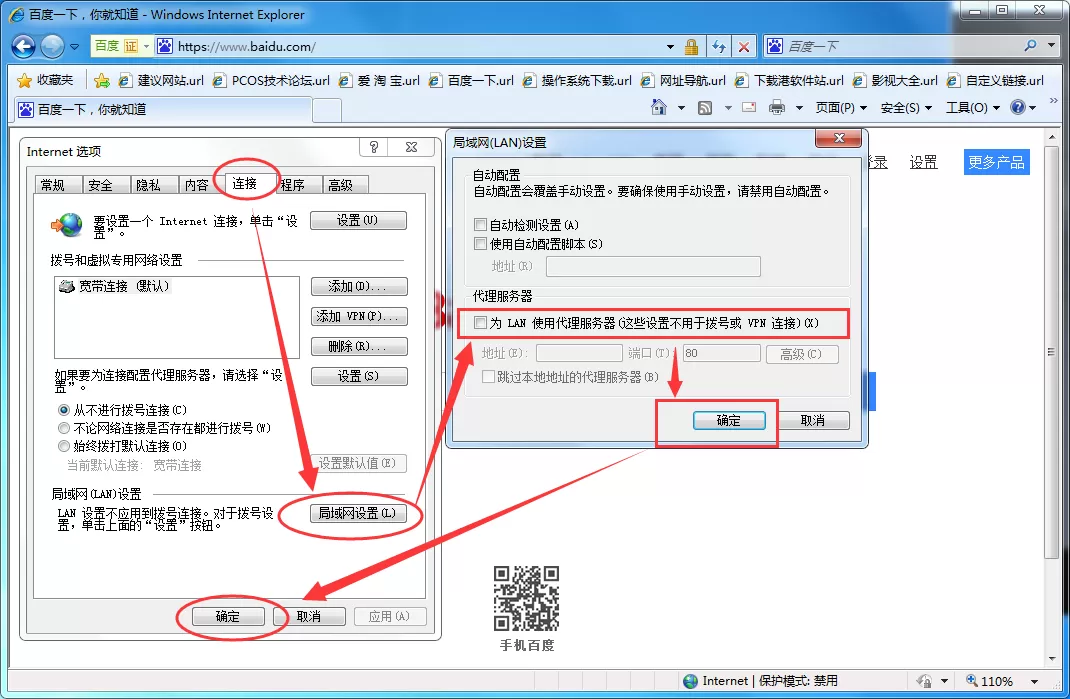This screenshot has height=699, width=1070.
Task: Switch to 连接 tab
Action: coord(244,183)
